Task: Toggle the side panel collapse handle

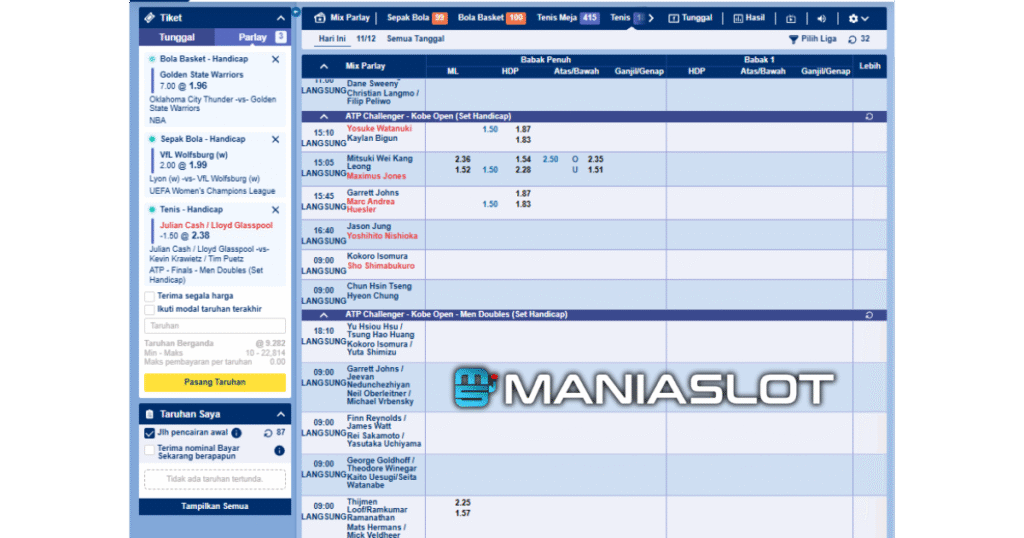Action: coord(296,12)
